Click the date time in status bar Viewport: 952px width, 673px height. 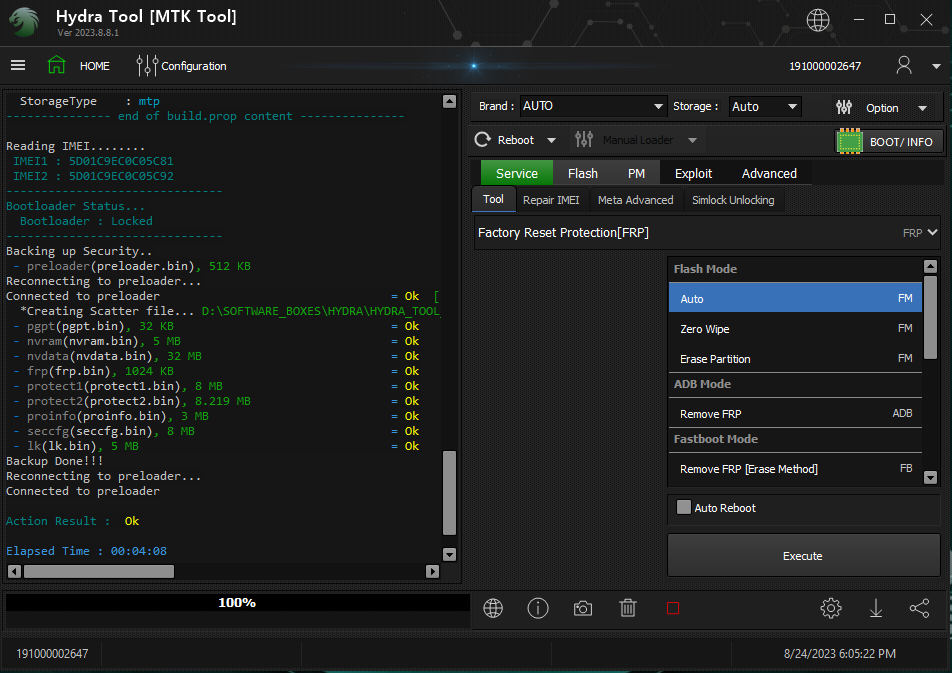840,654
